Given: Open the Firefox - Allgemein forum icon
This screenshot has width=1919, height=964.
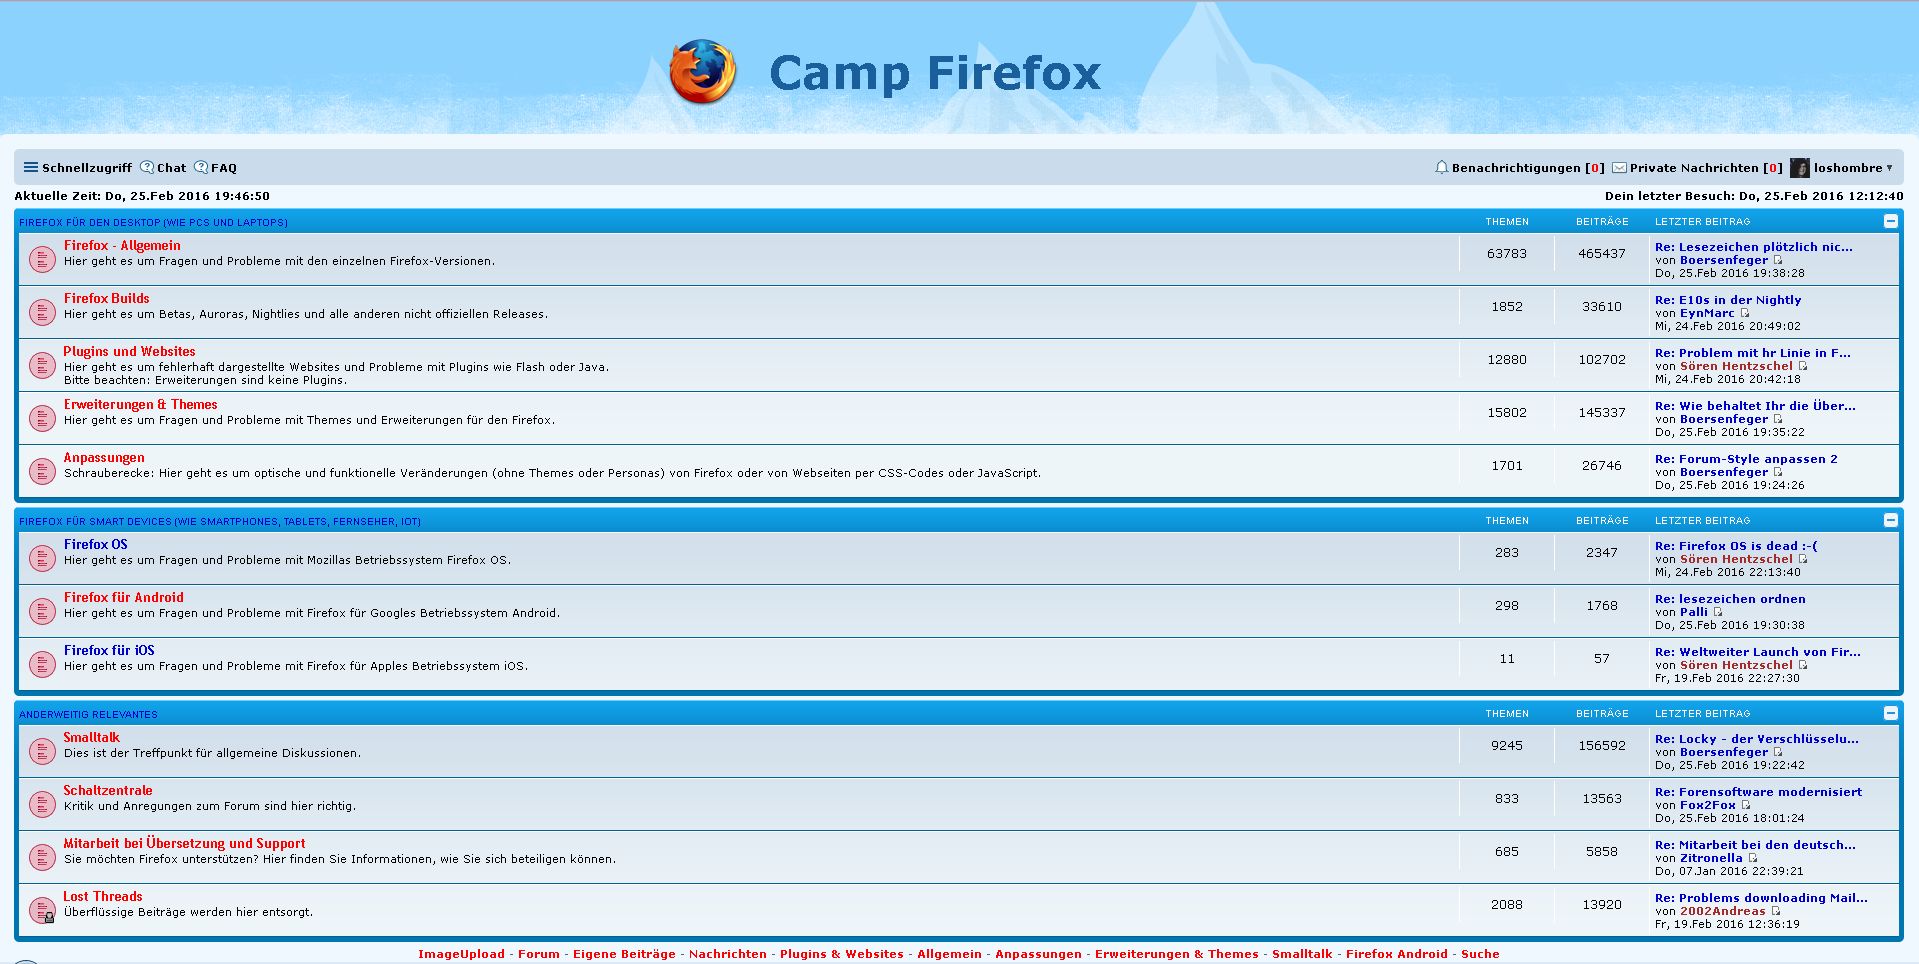Looking at the screenshot, I should tap(41, 260).
